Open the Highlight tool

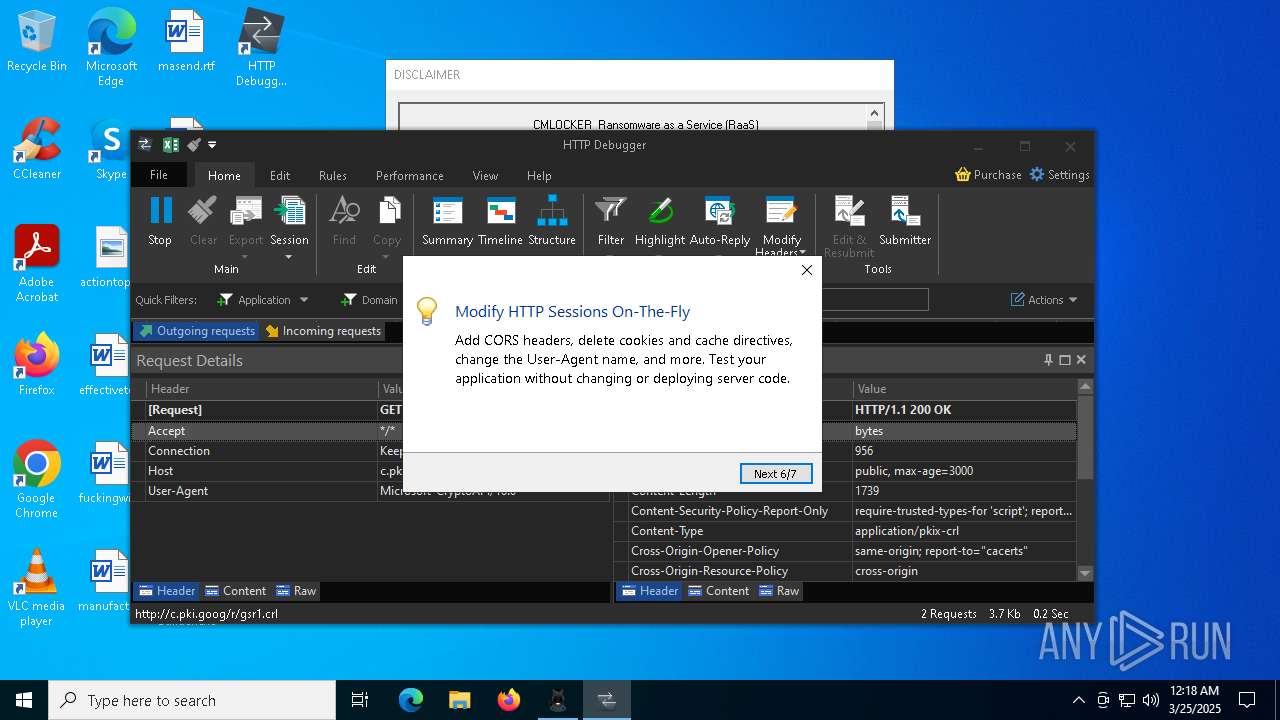660,221
